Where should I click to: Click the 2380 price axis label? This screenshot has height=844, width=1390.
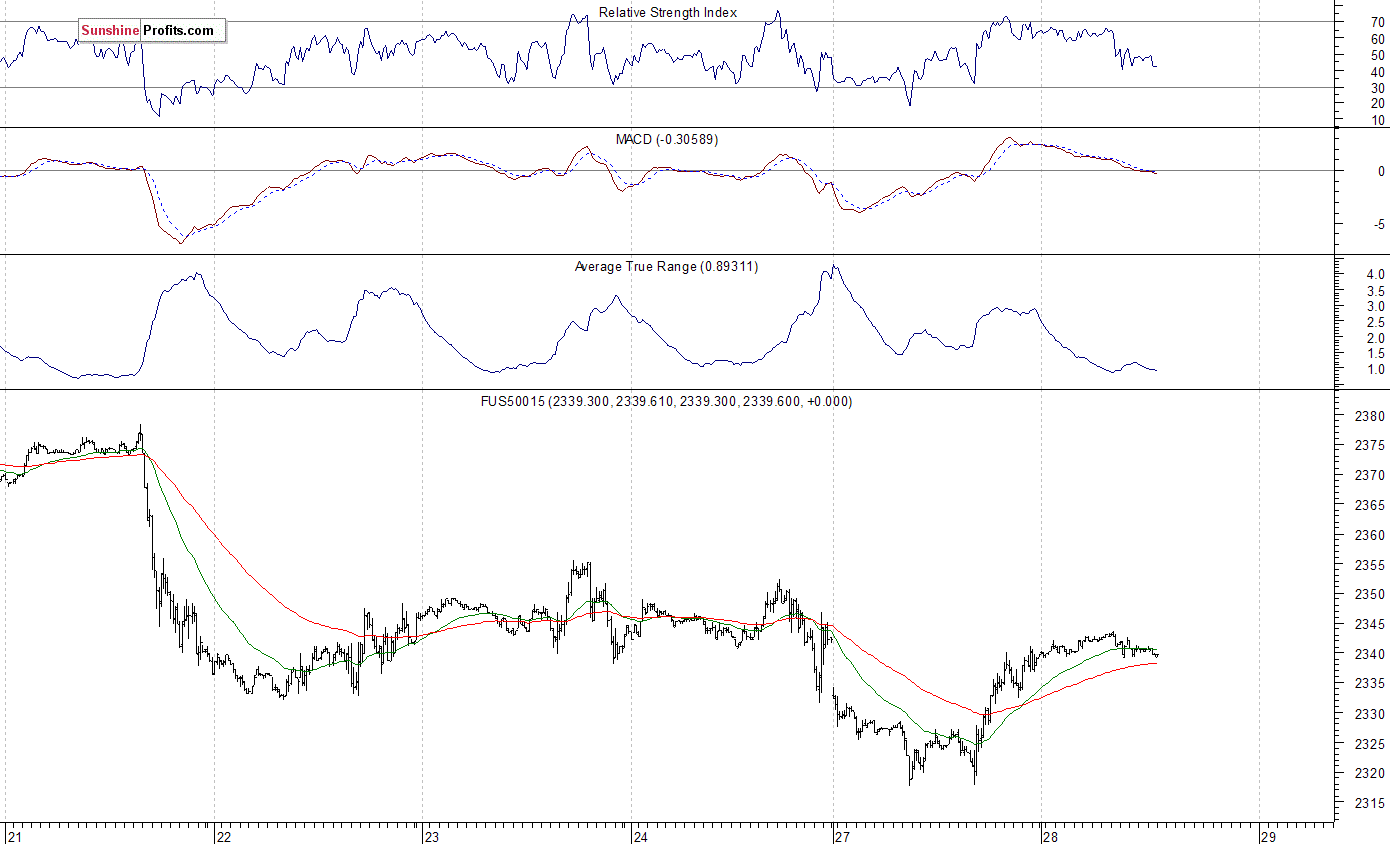click(x=1369, y=416)
